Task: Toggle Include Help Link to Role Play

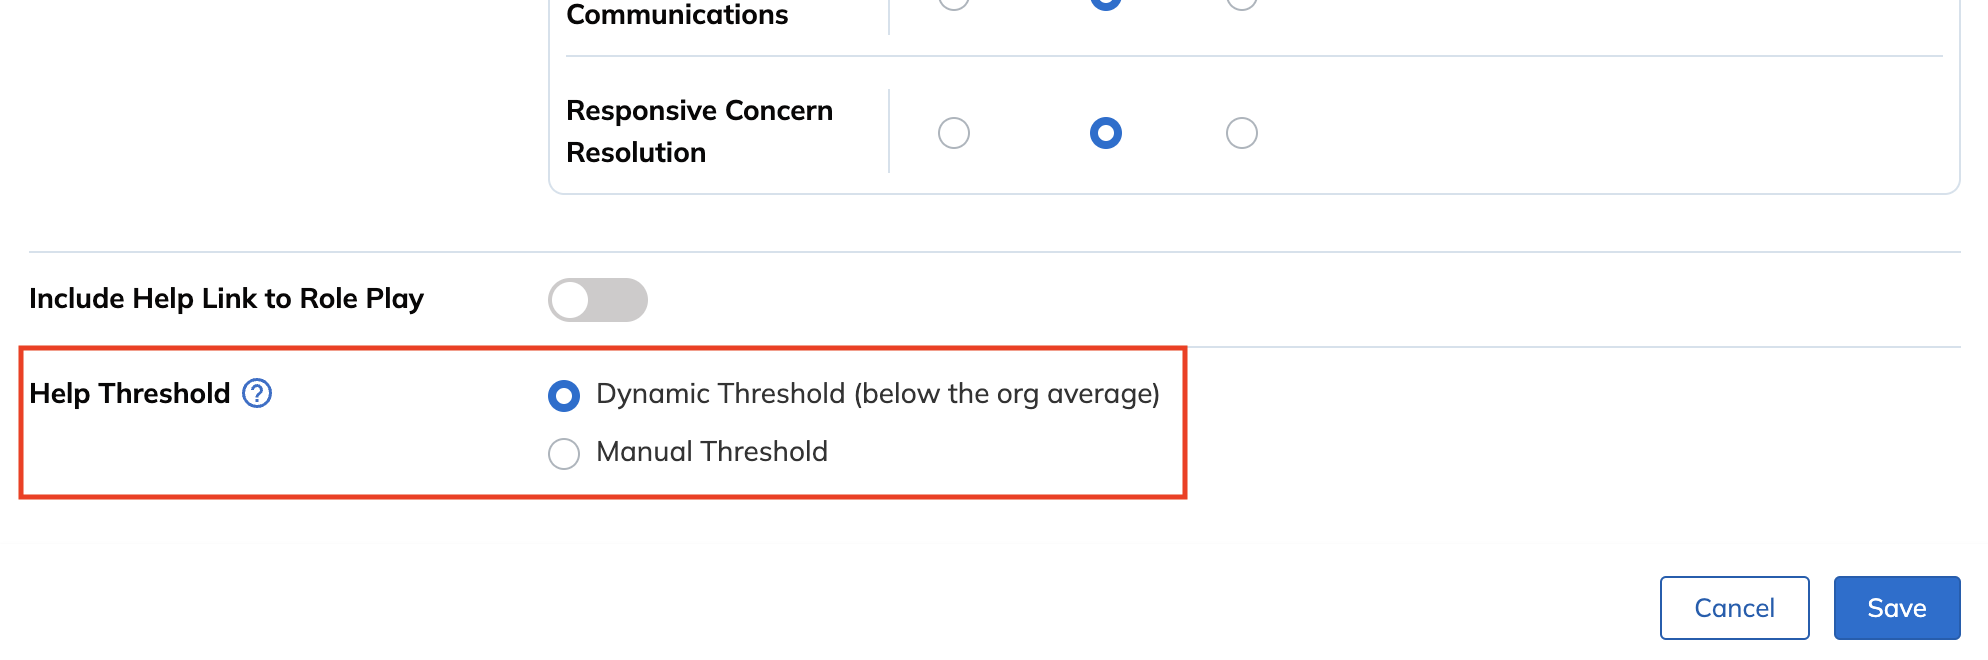Action: click(598, 300)
